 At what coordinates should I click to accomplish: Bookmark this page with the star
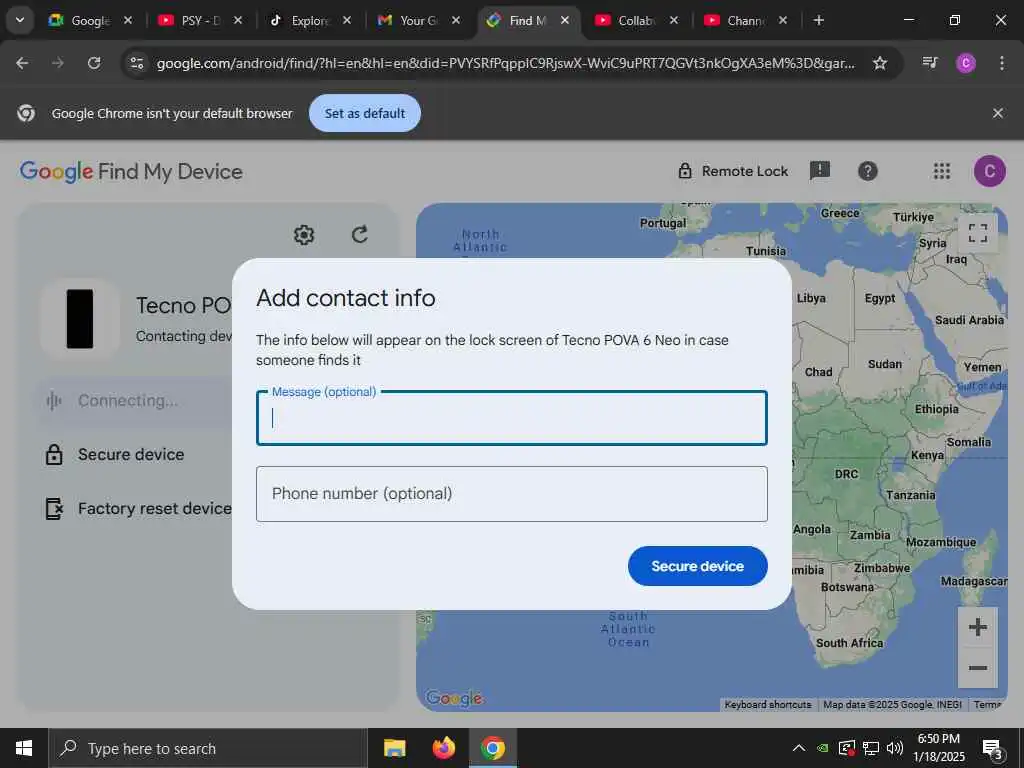(880, 63)
